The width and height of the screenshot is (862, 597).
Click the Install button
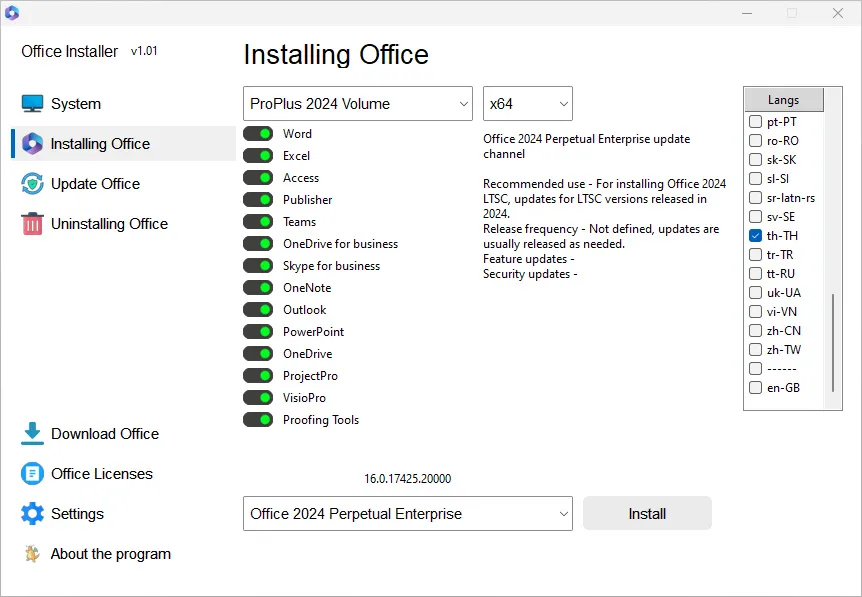tap(647, 513)
